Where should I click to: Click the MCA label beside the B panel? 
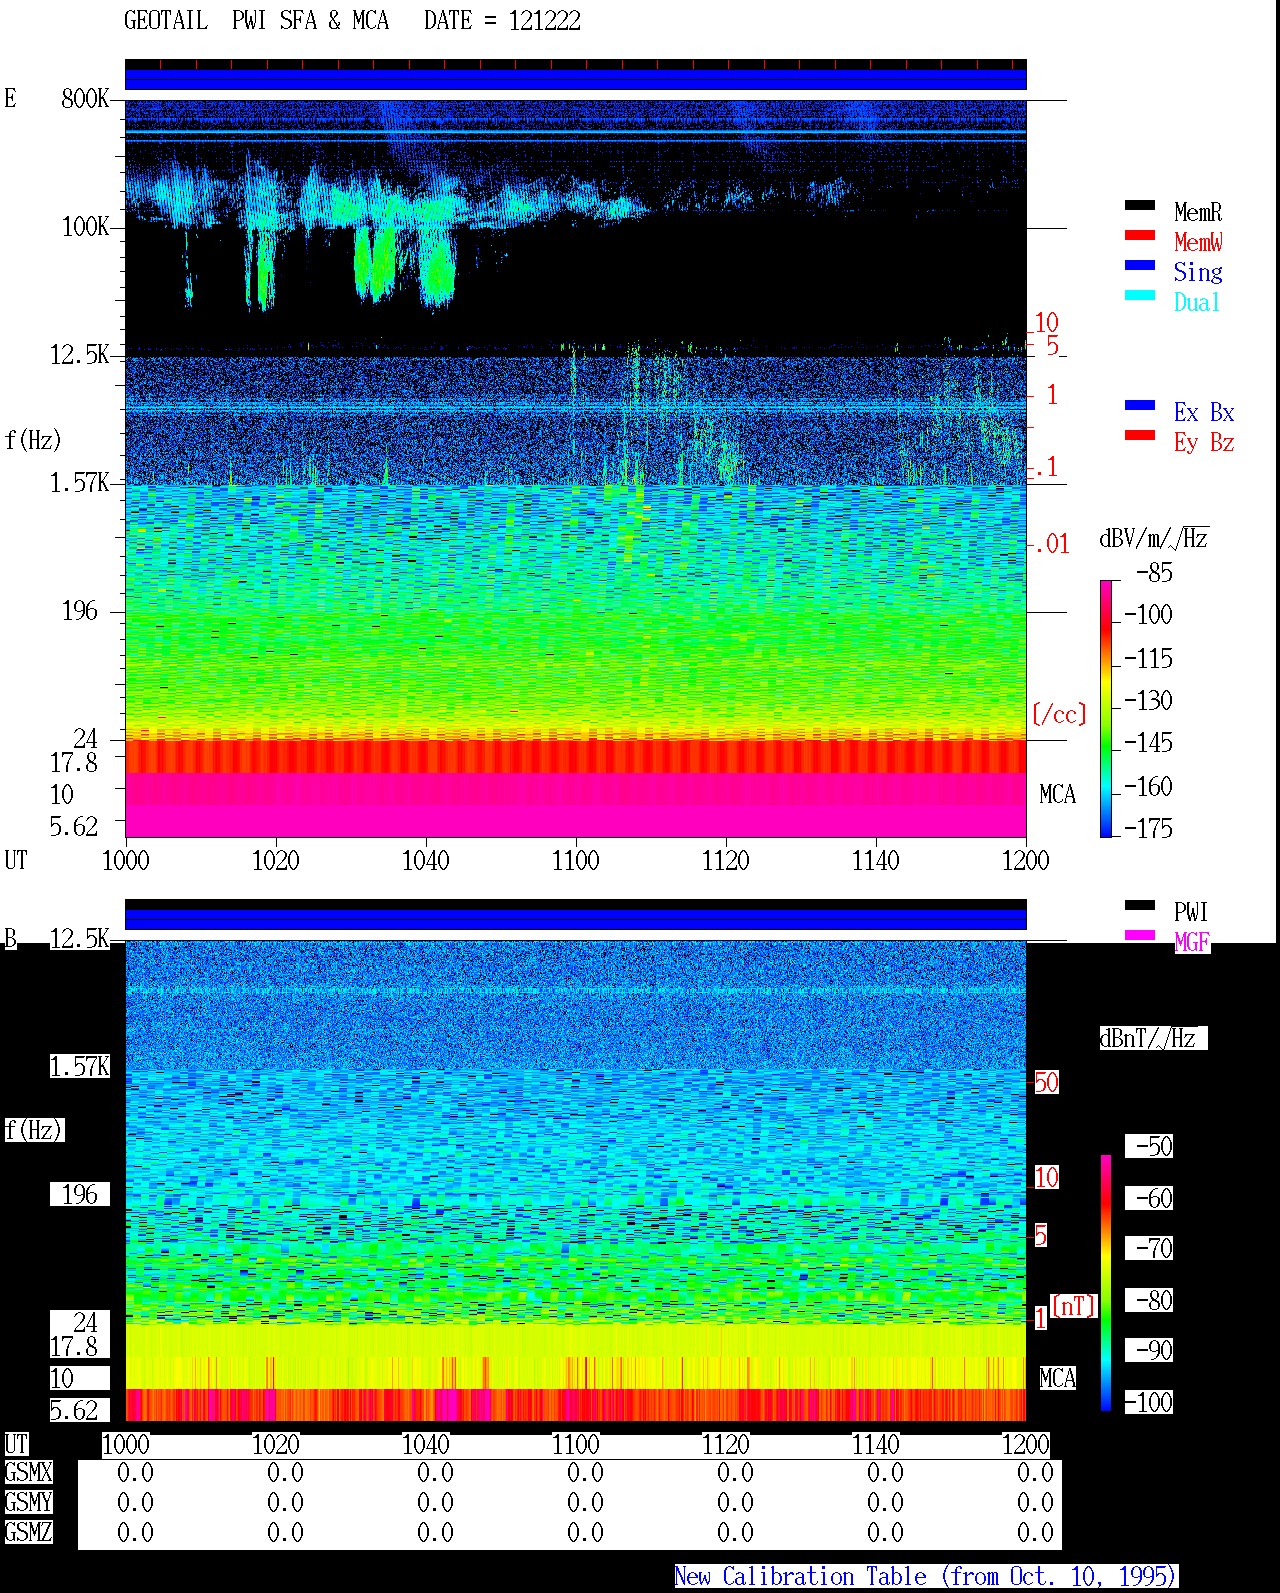pos(1057,1378)
